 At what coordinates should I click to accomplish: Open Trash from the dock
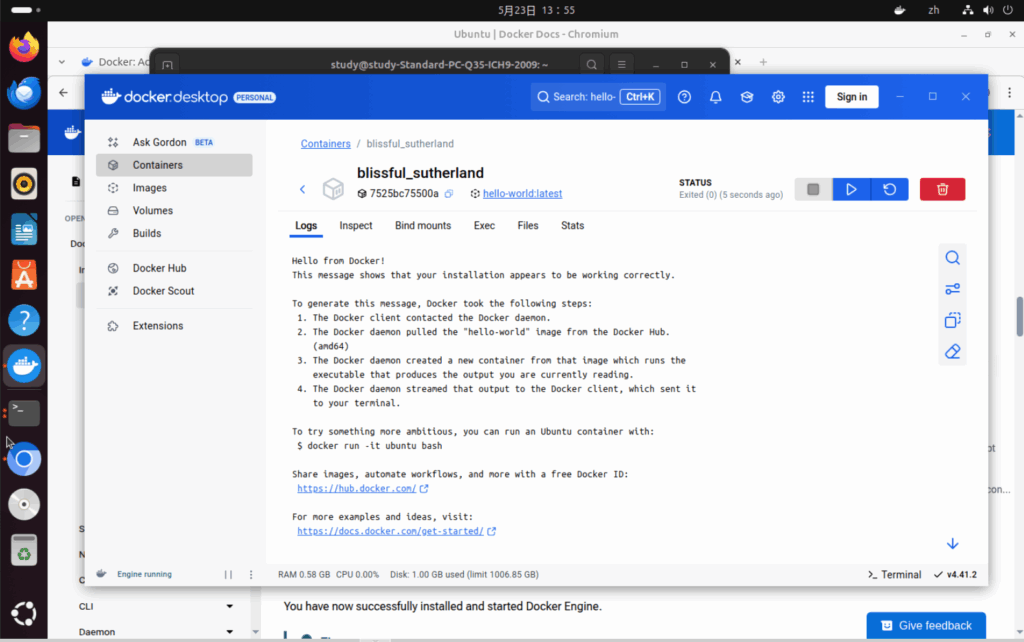click(24, 550)
